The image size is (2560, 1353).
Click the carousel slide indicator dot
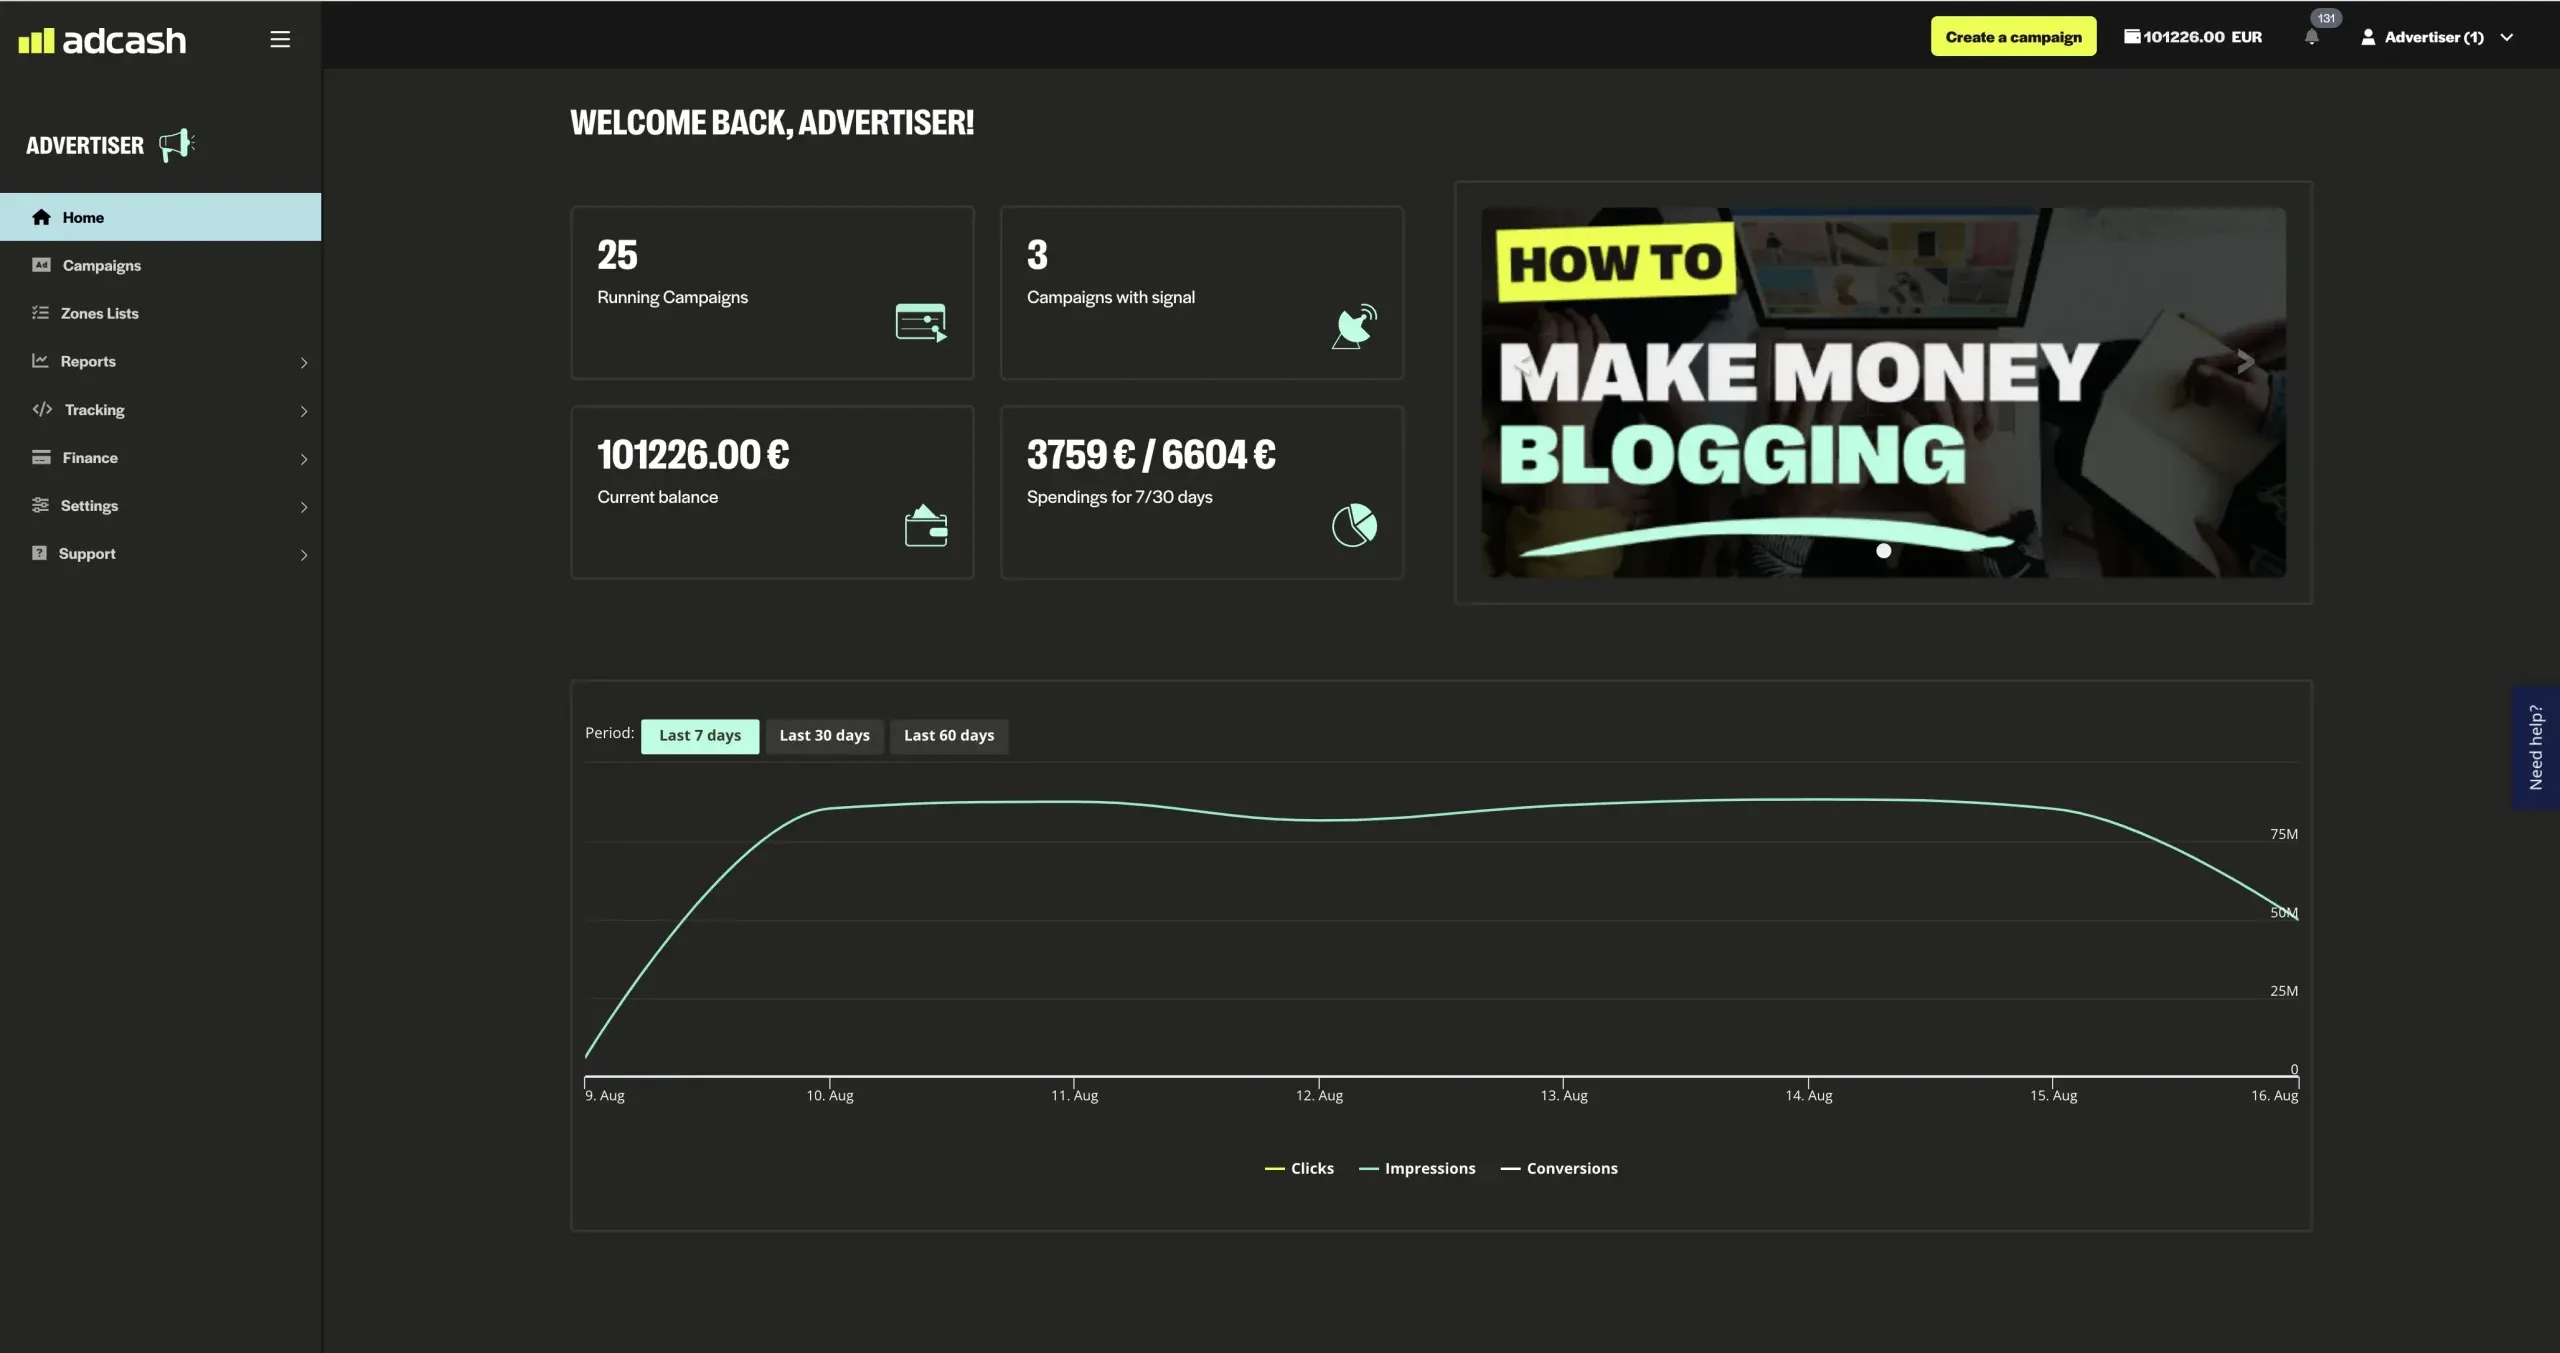click(x=1883, y=551)
